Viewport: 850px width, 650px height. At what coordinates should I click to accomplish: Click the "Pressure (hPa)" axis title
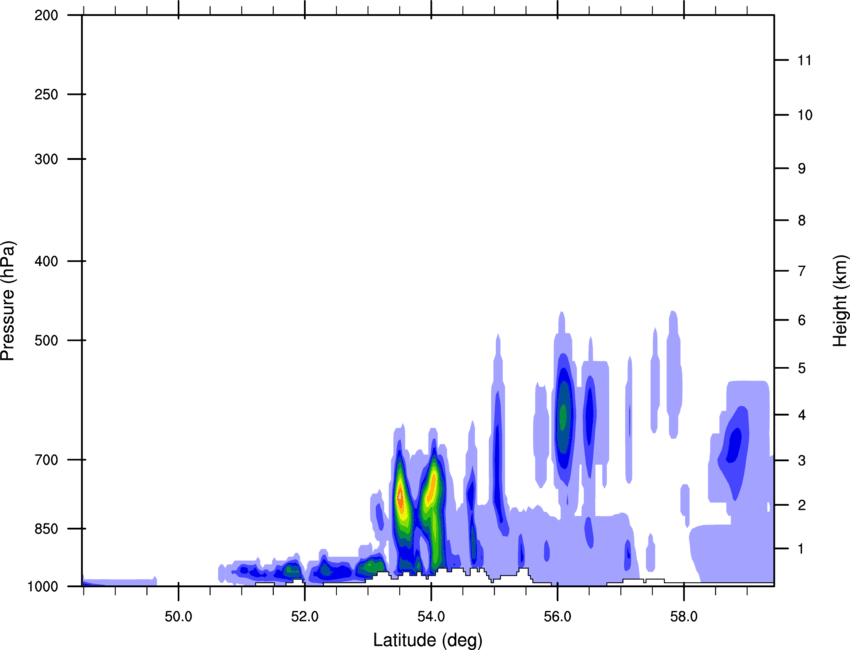(x=8, y=301)
